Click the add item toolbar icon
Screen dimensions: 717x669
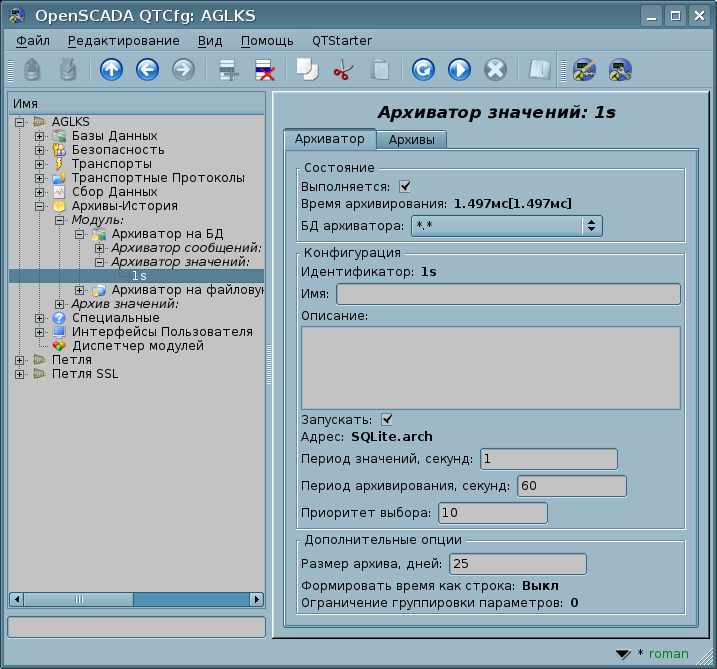(229, 70)
